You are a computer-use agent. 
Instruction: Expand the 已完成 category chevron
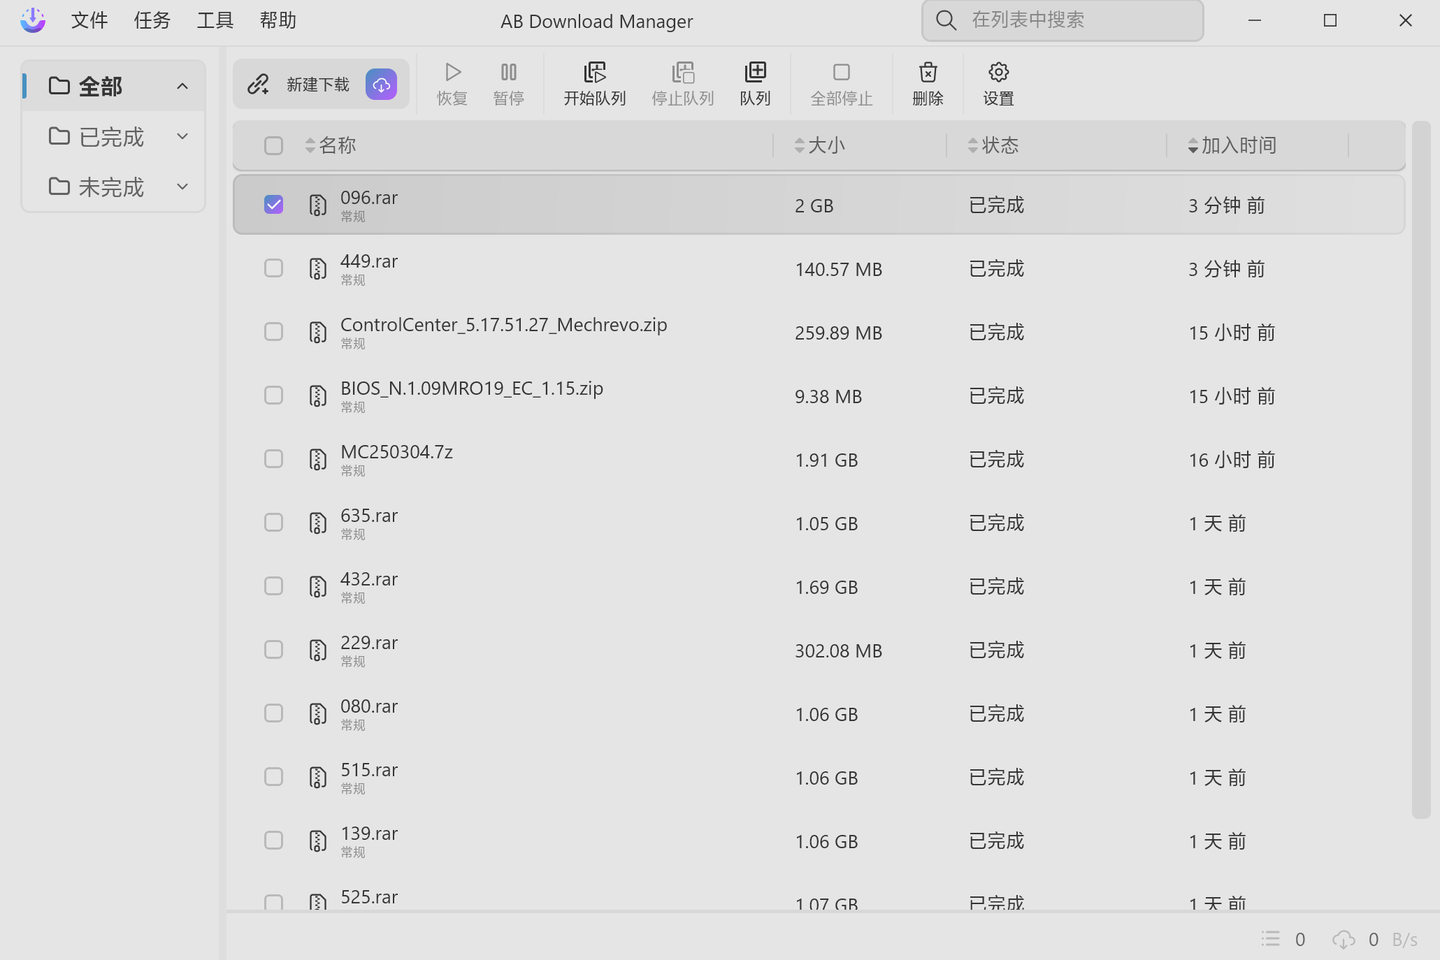[x=182, y=136]
